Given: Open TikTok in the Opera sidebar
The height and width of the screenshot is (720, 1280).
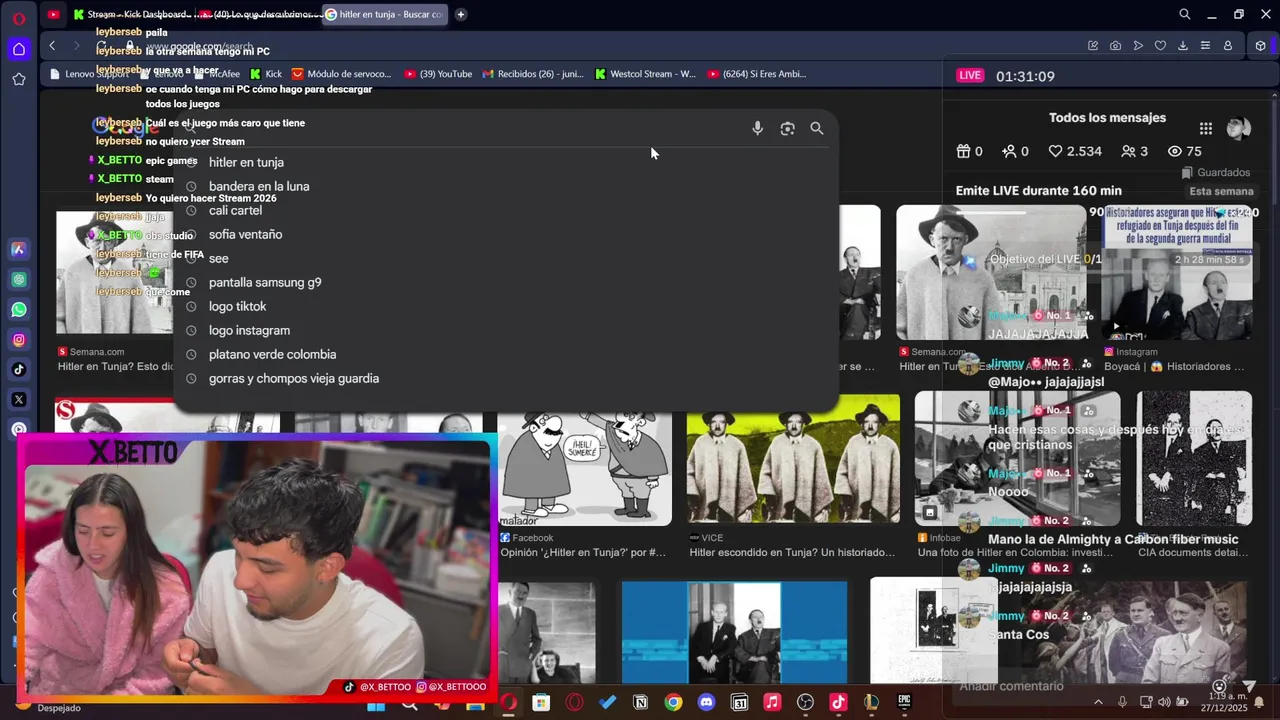Looking at the screenshot, I should tap(19, 369).
